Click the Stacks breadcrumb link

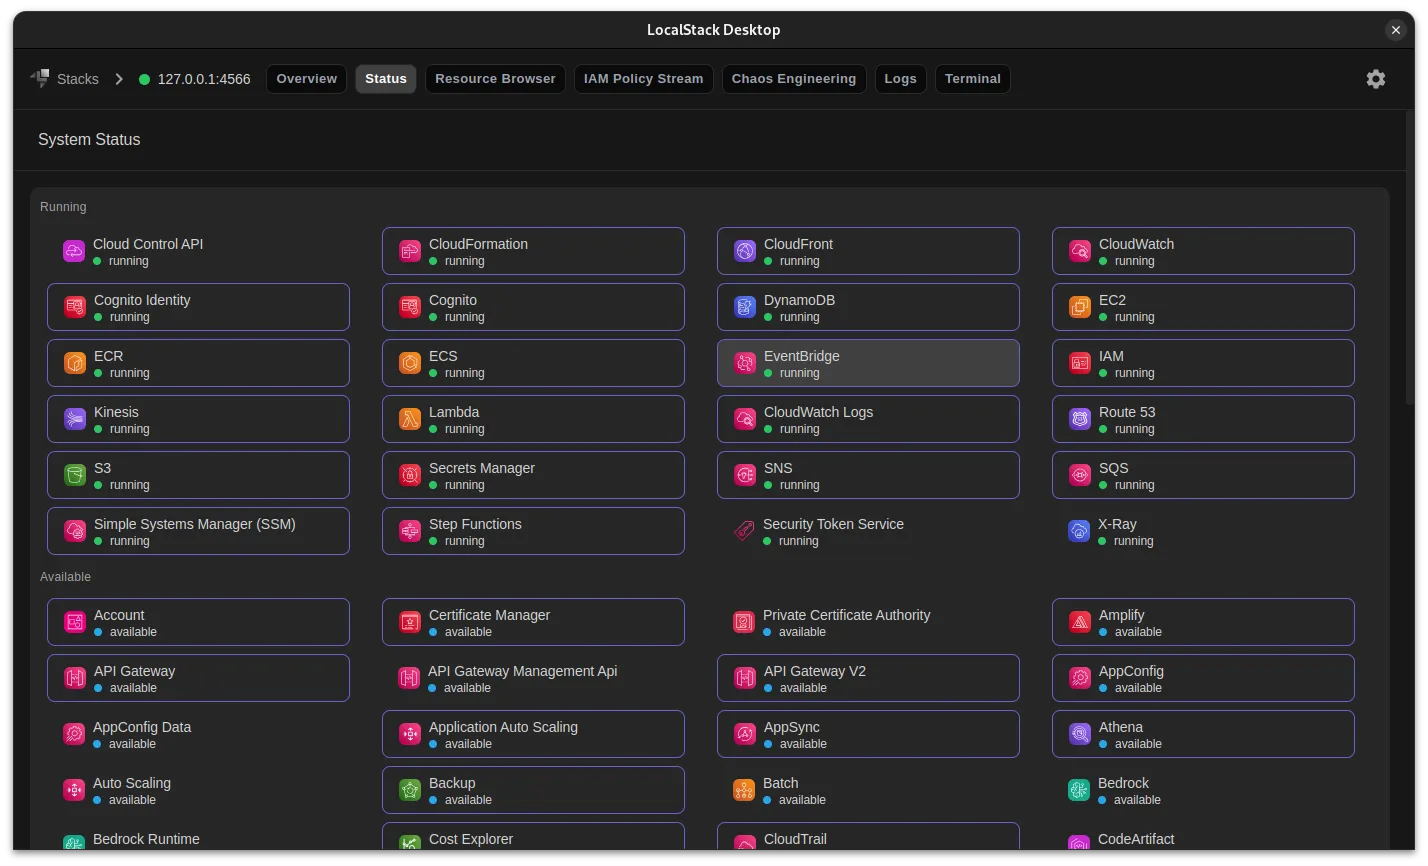point(77,79)
